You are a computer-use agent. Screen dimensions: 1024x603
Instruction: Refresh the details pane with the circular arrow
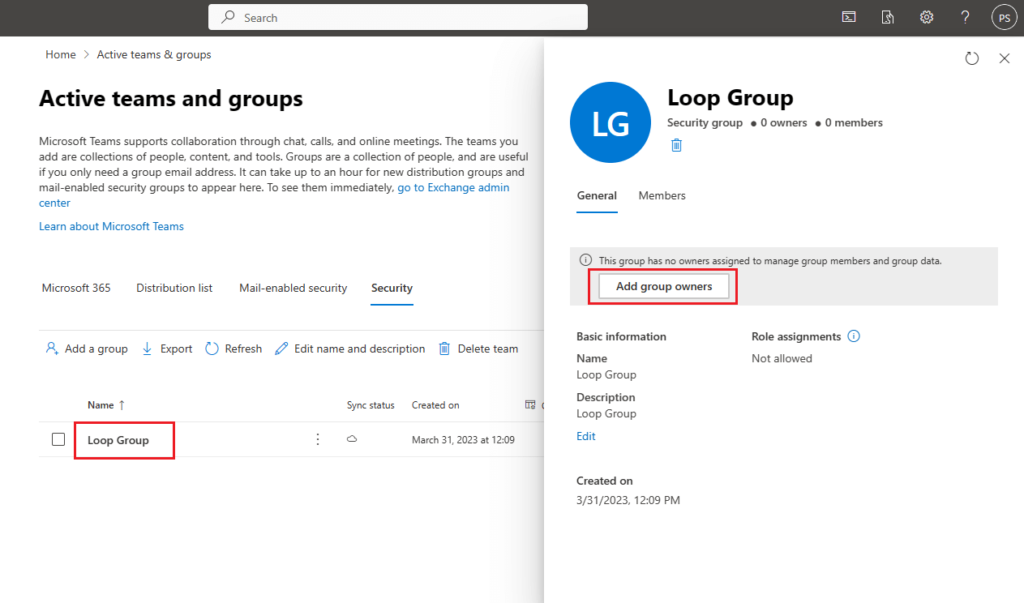point(971,58)
